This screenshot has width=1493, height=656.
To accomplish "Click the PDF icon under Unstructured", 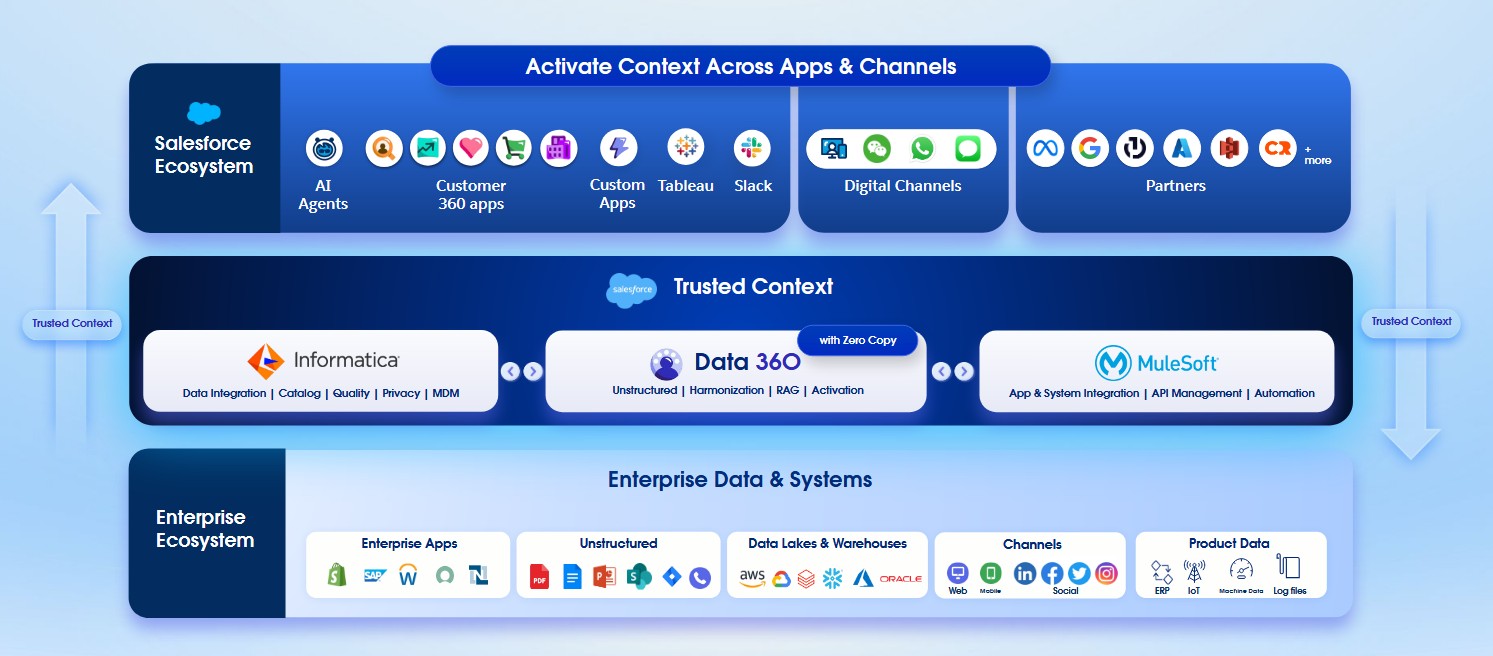I will click(x=539, y=577).
